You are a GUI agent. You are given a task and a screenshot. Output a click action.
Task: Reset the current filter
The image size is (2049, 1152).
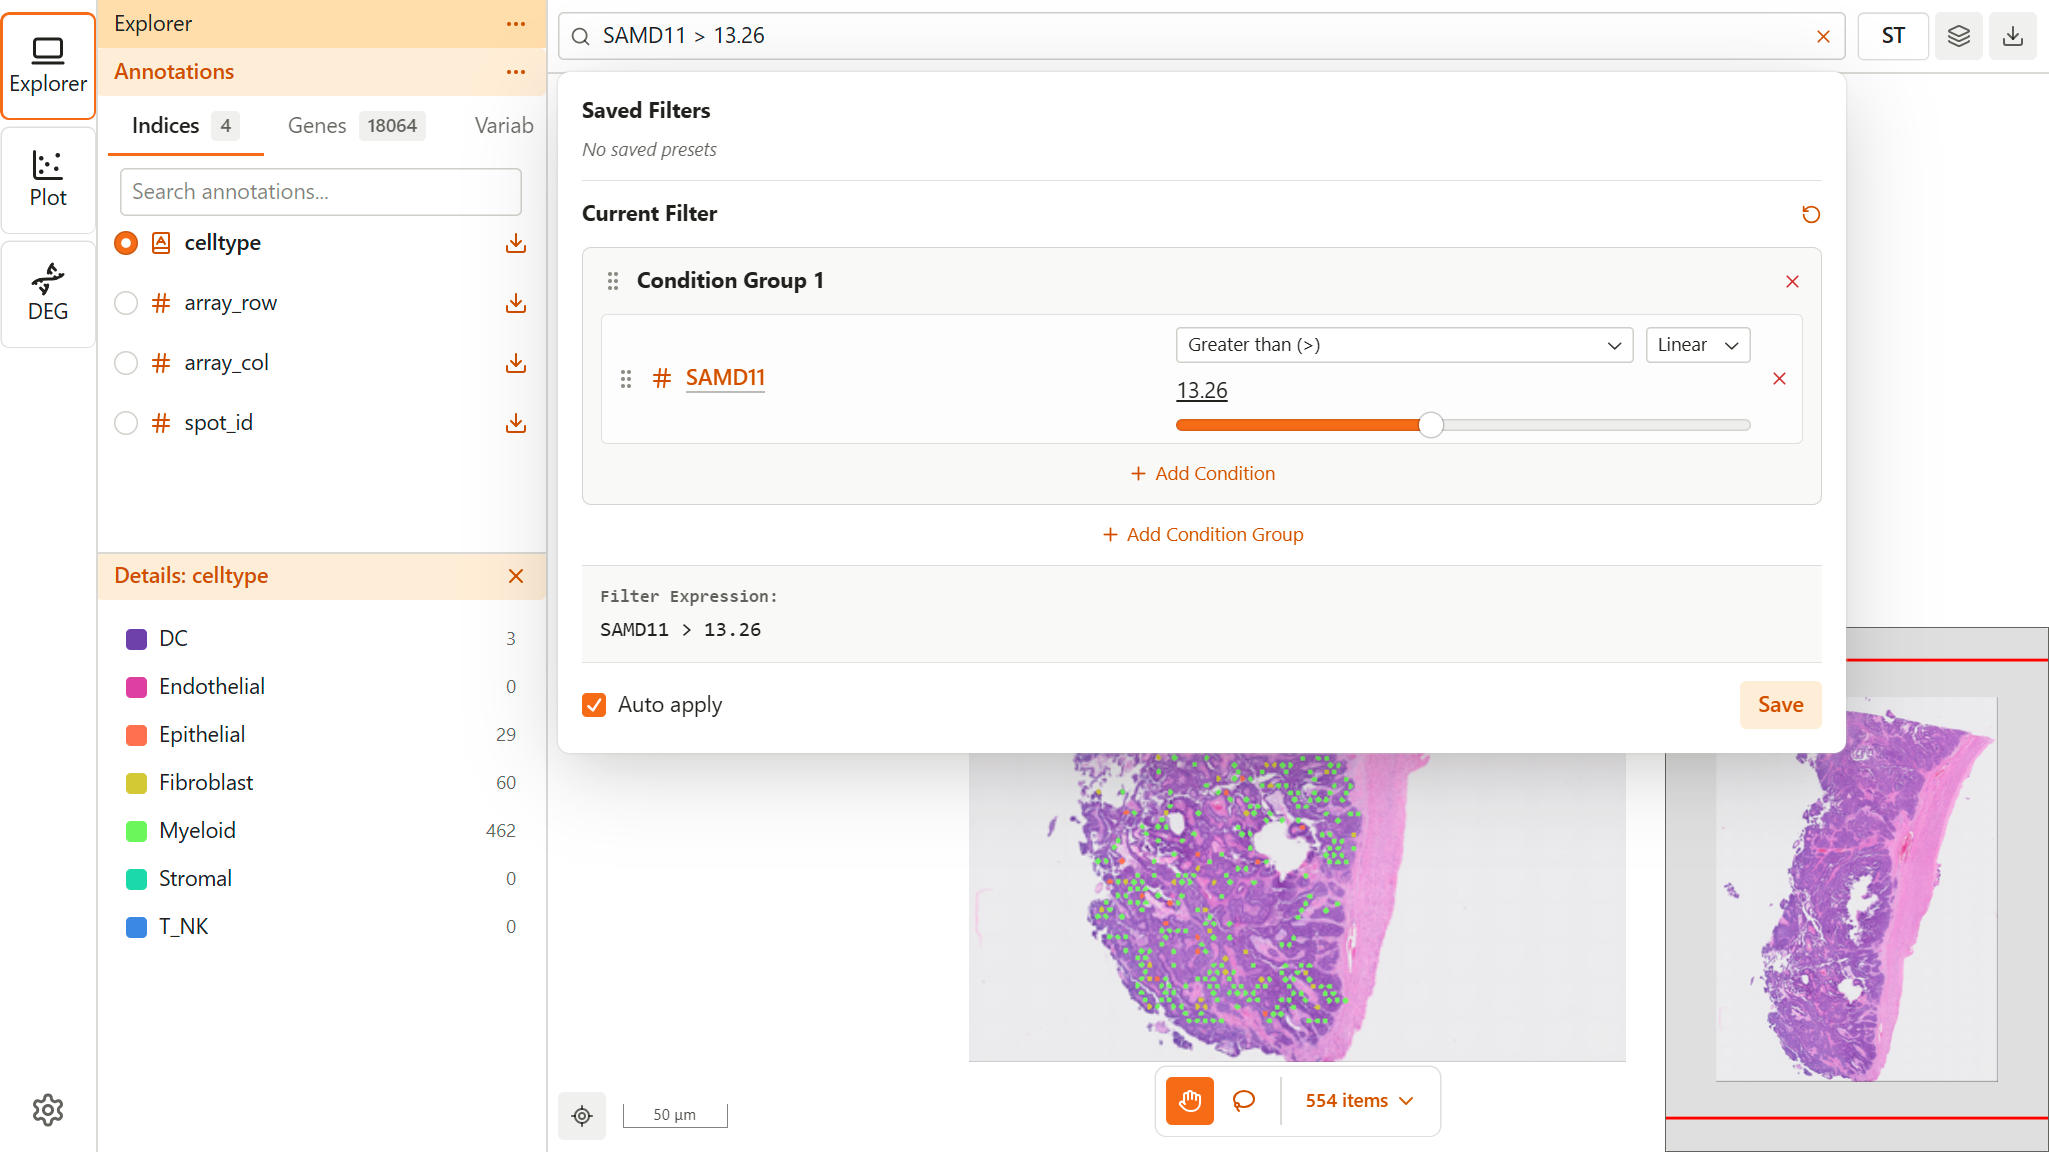tap(1810, 214)
